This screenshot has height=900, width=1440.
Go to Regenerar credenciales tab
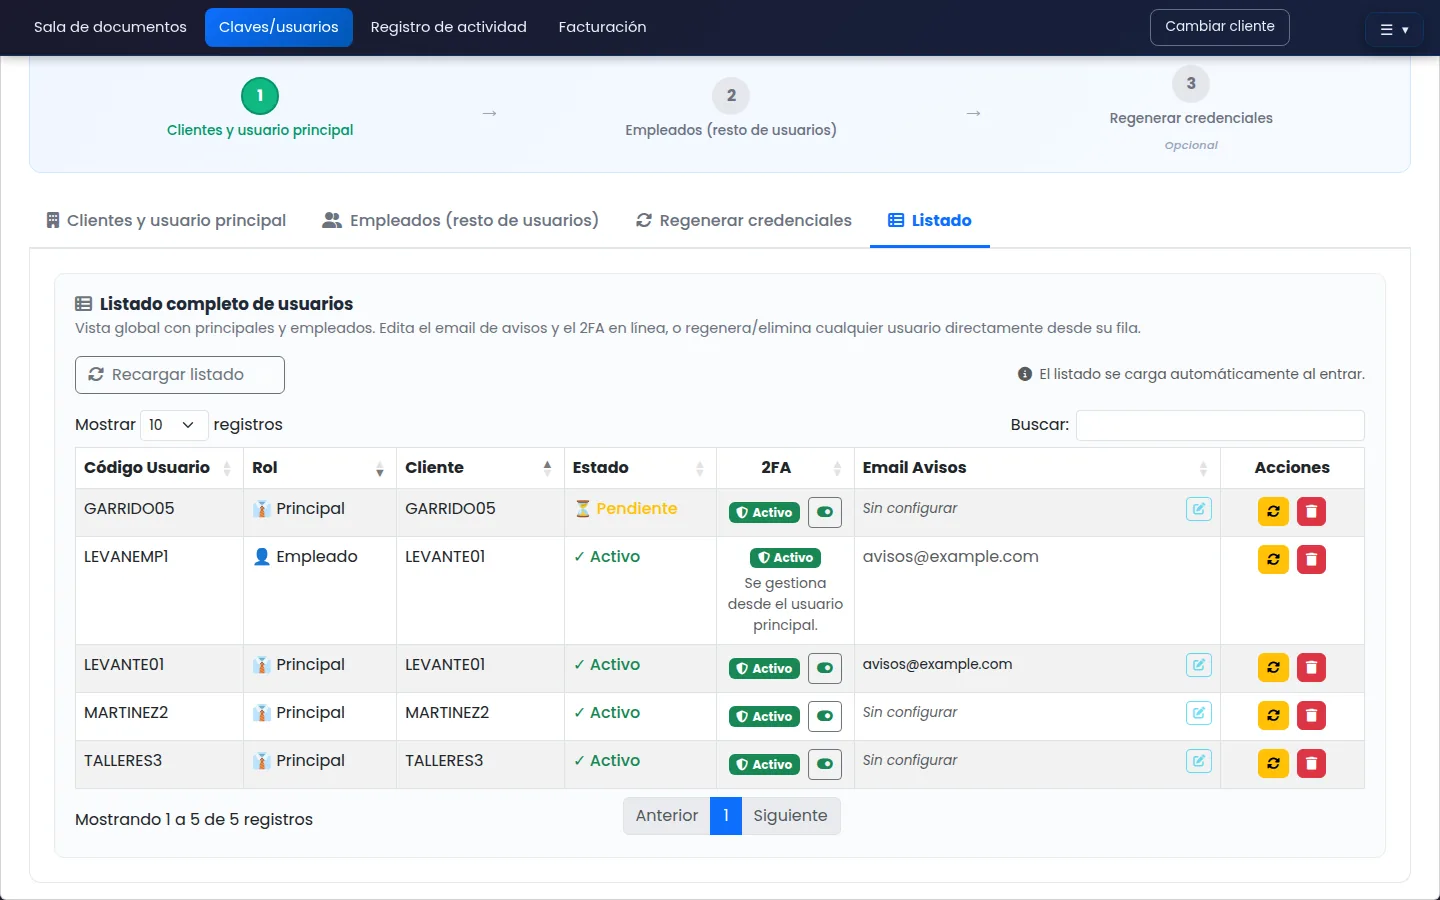tap(744, 220)
